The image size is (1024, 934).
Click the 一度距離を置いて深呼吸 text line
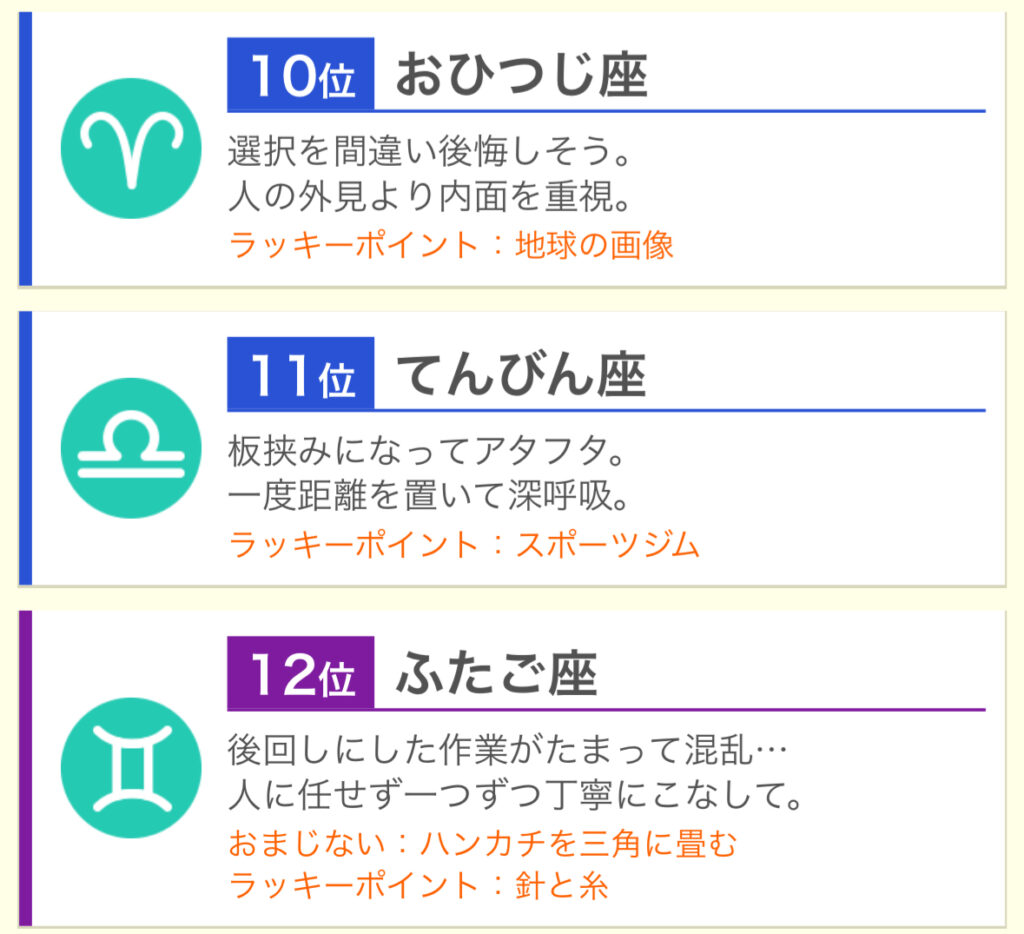(x=428, y=496)
